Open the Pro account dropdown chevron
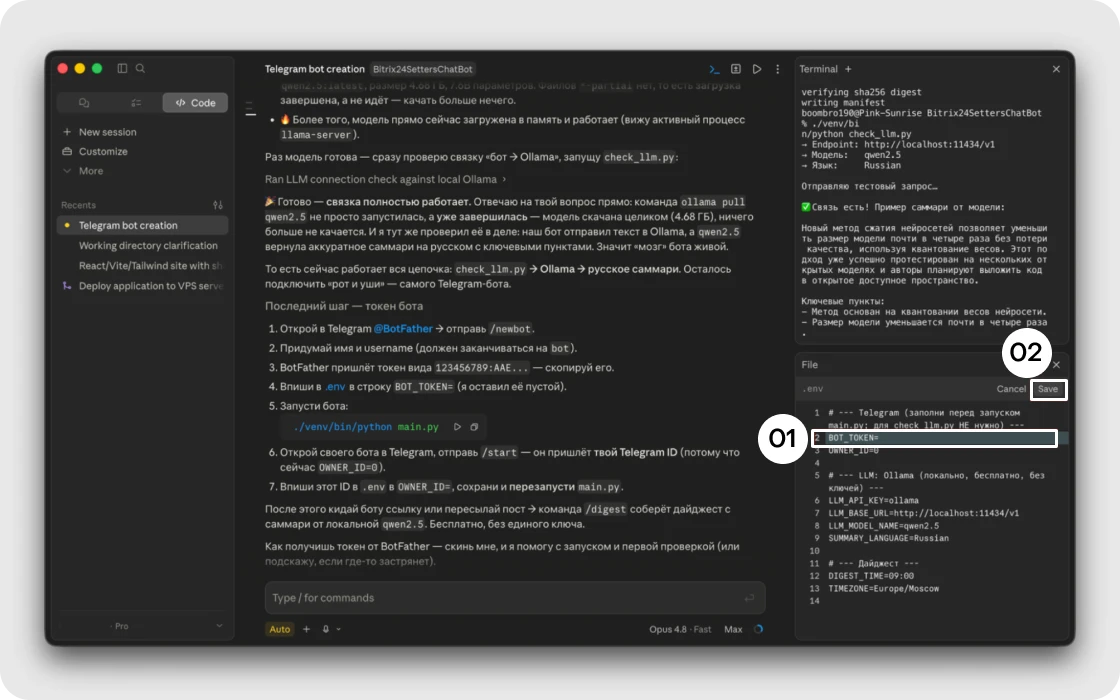Image resolution: width=1120 pixels, height=700 pixels. 219,626
